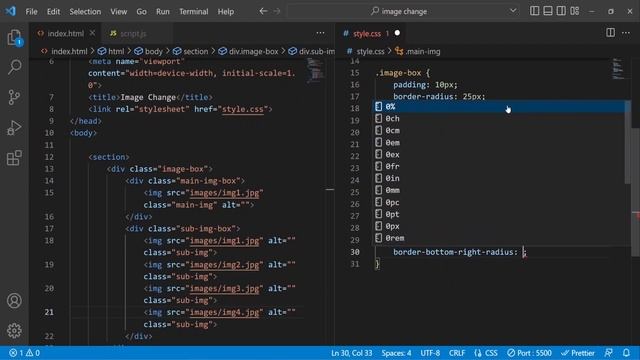640x360 pixels.
Task: Open the Edit menu
Action: pyautogui.click(x=53, y=11)
